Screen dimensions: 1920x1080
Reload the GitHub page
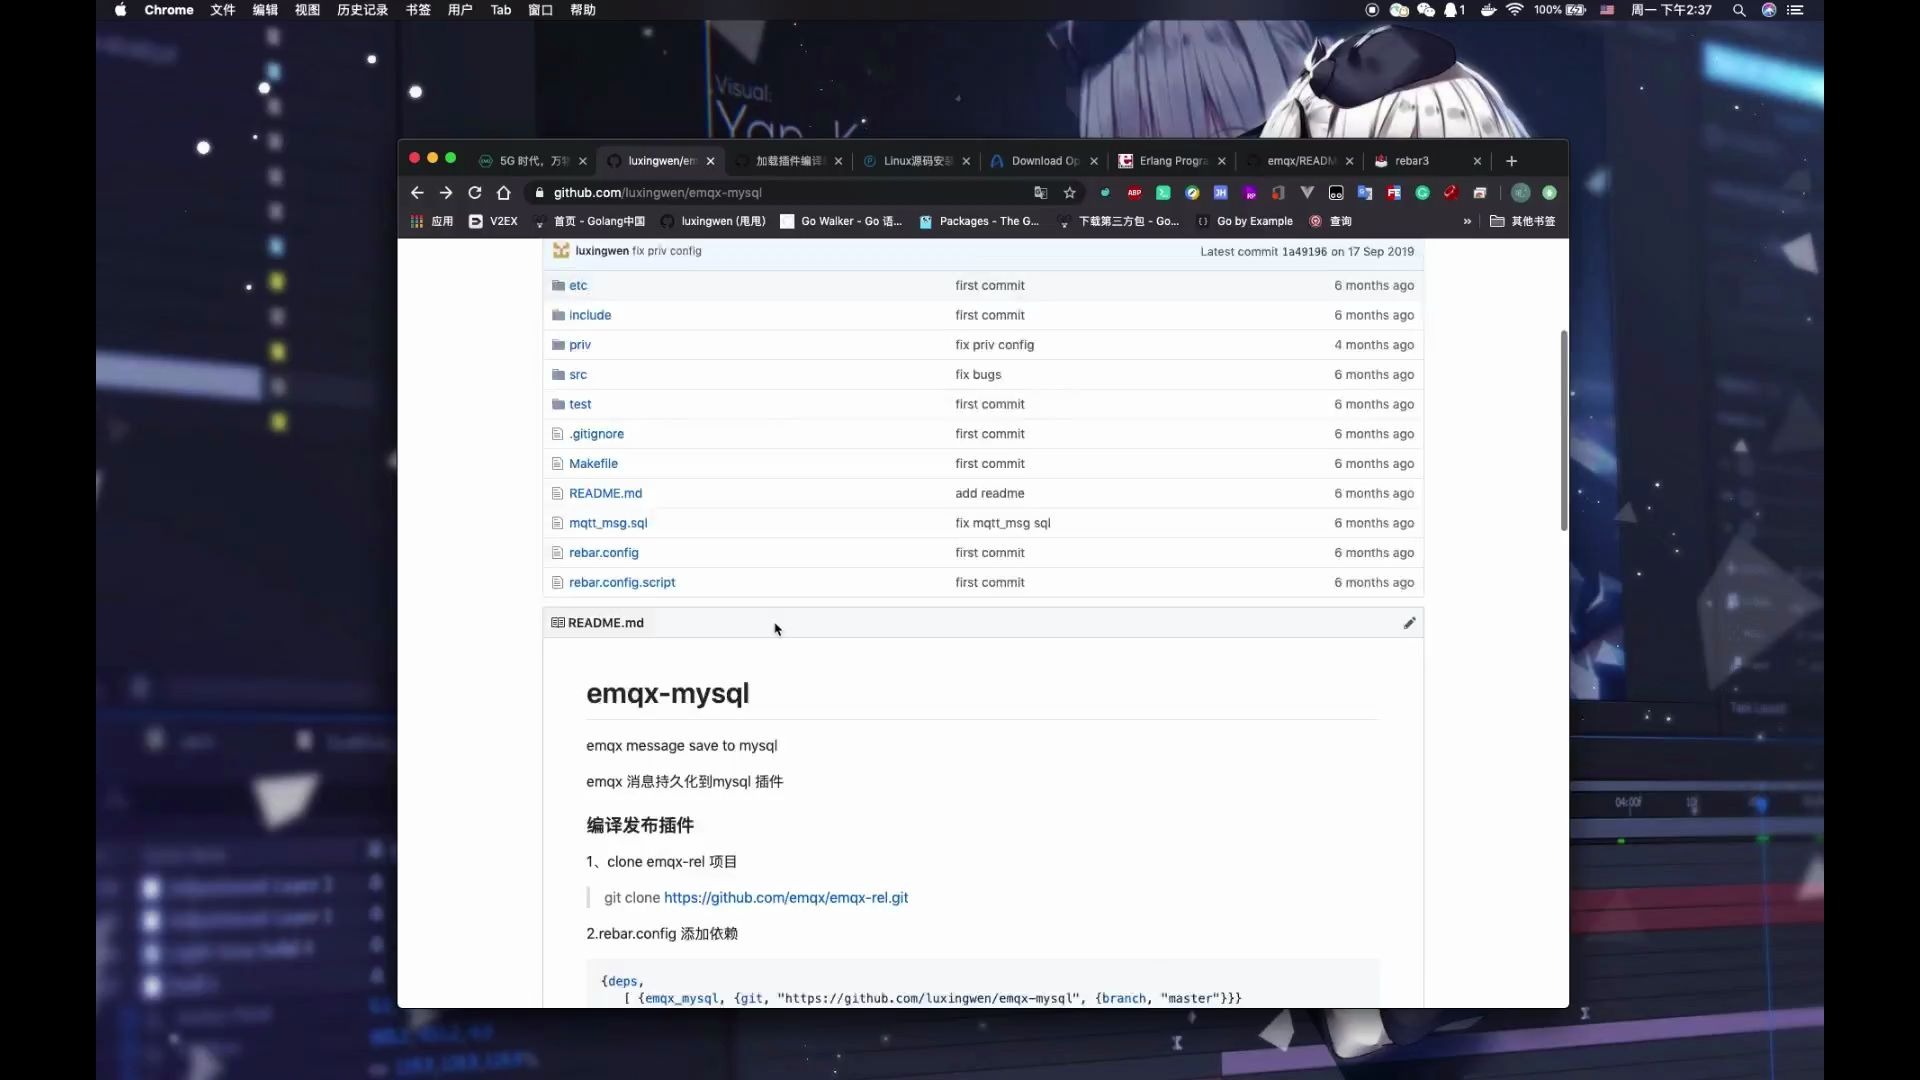474,192
